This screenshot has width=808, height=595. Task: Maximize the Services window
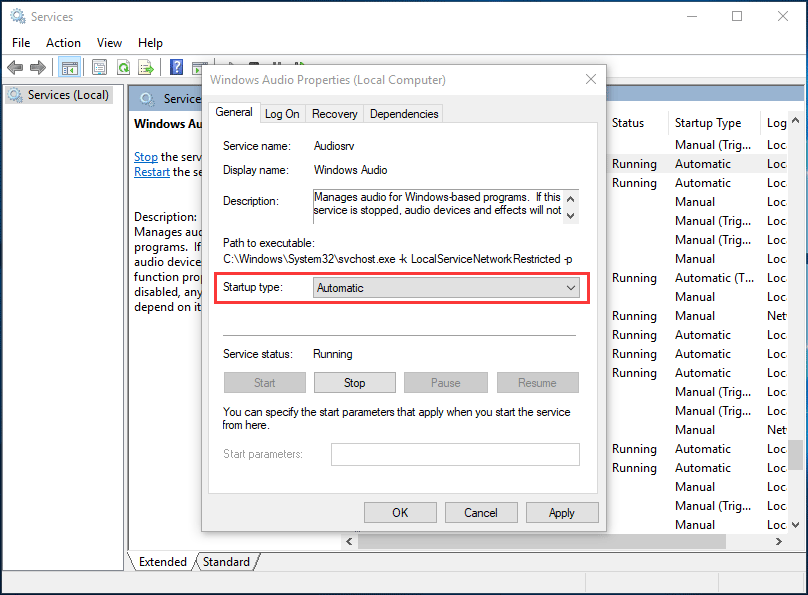pos(737,16)
